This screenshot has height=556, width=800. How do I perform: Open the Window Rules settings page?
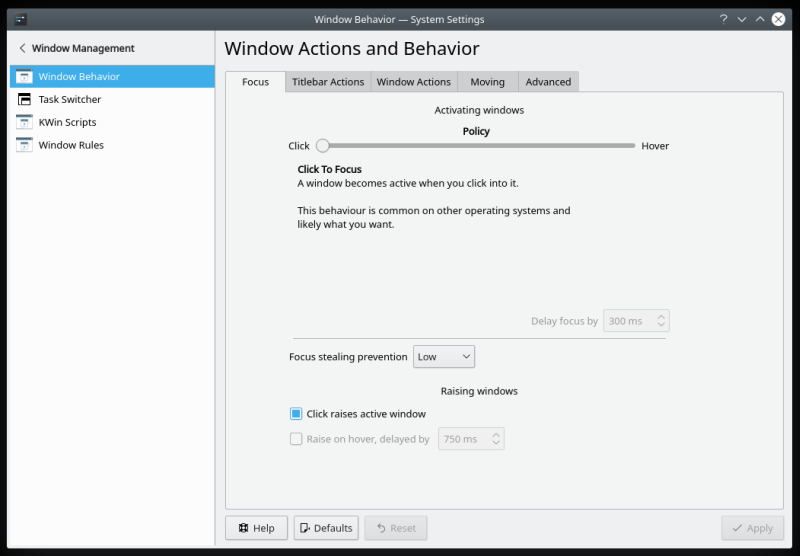coord(112,145)
